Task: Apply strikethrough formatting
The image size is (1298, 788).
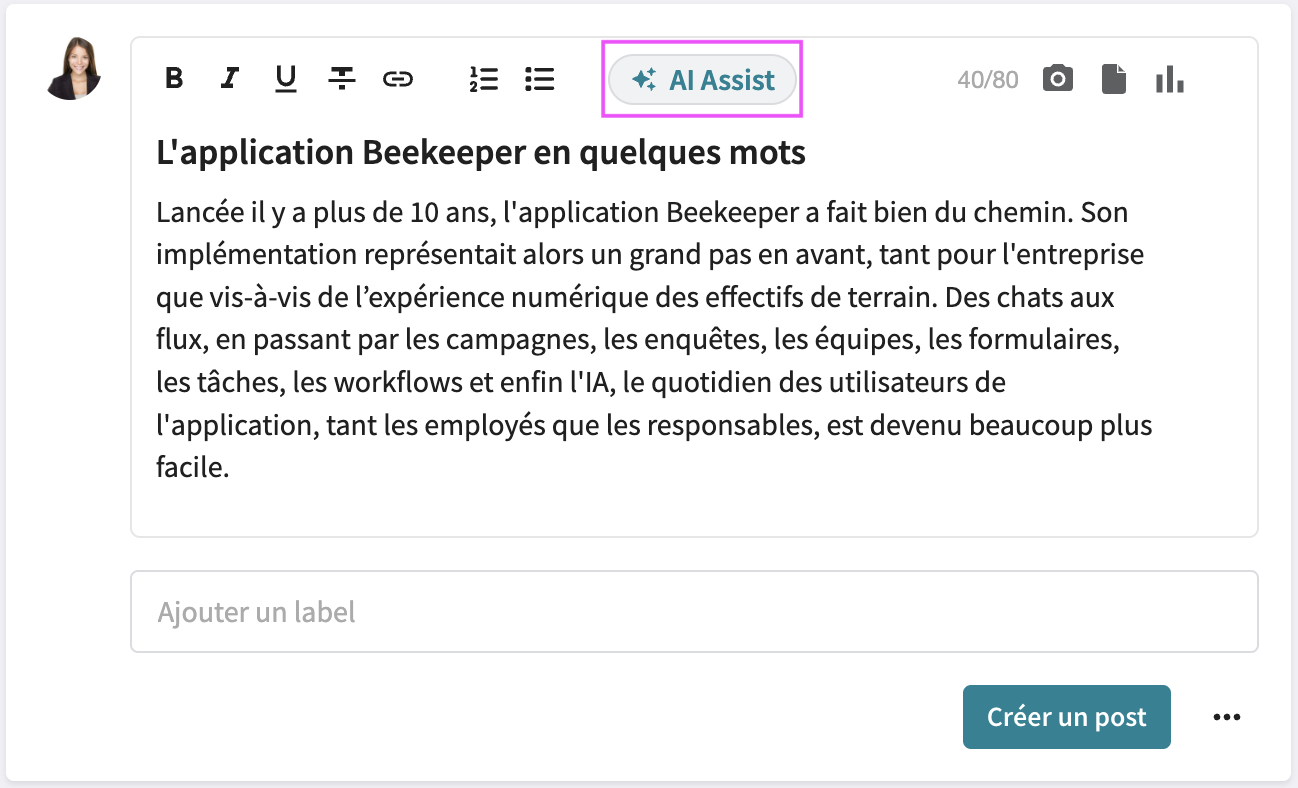Action: pyautogui.click(x=341, y=79)
